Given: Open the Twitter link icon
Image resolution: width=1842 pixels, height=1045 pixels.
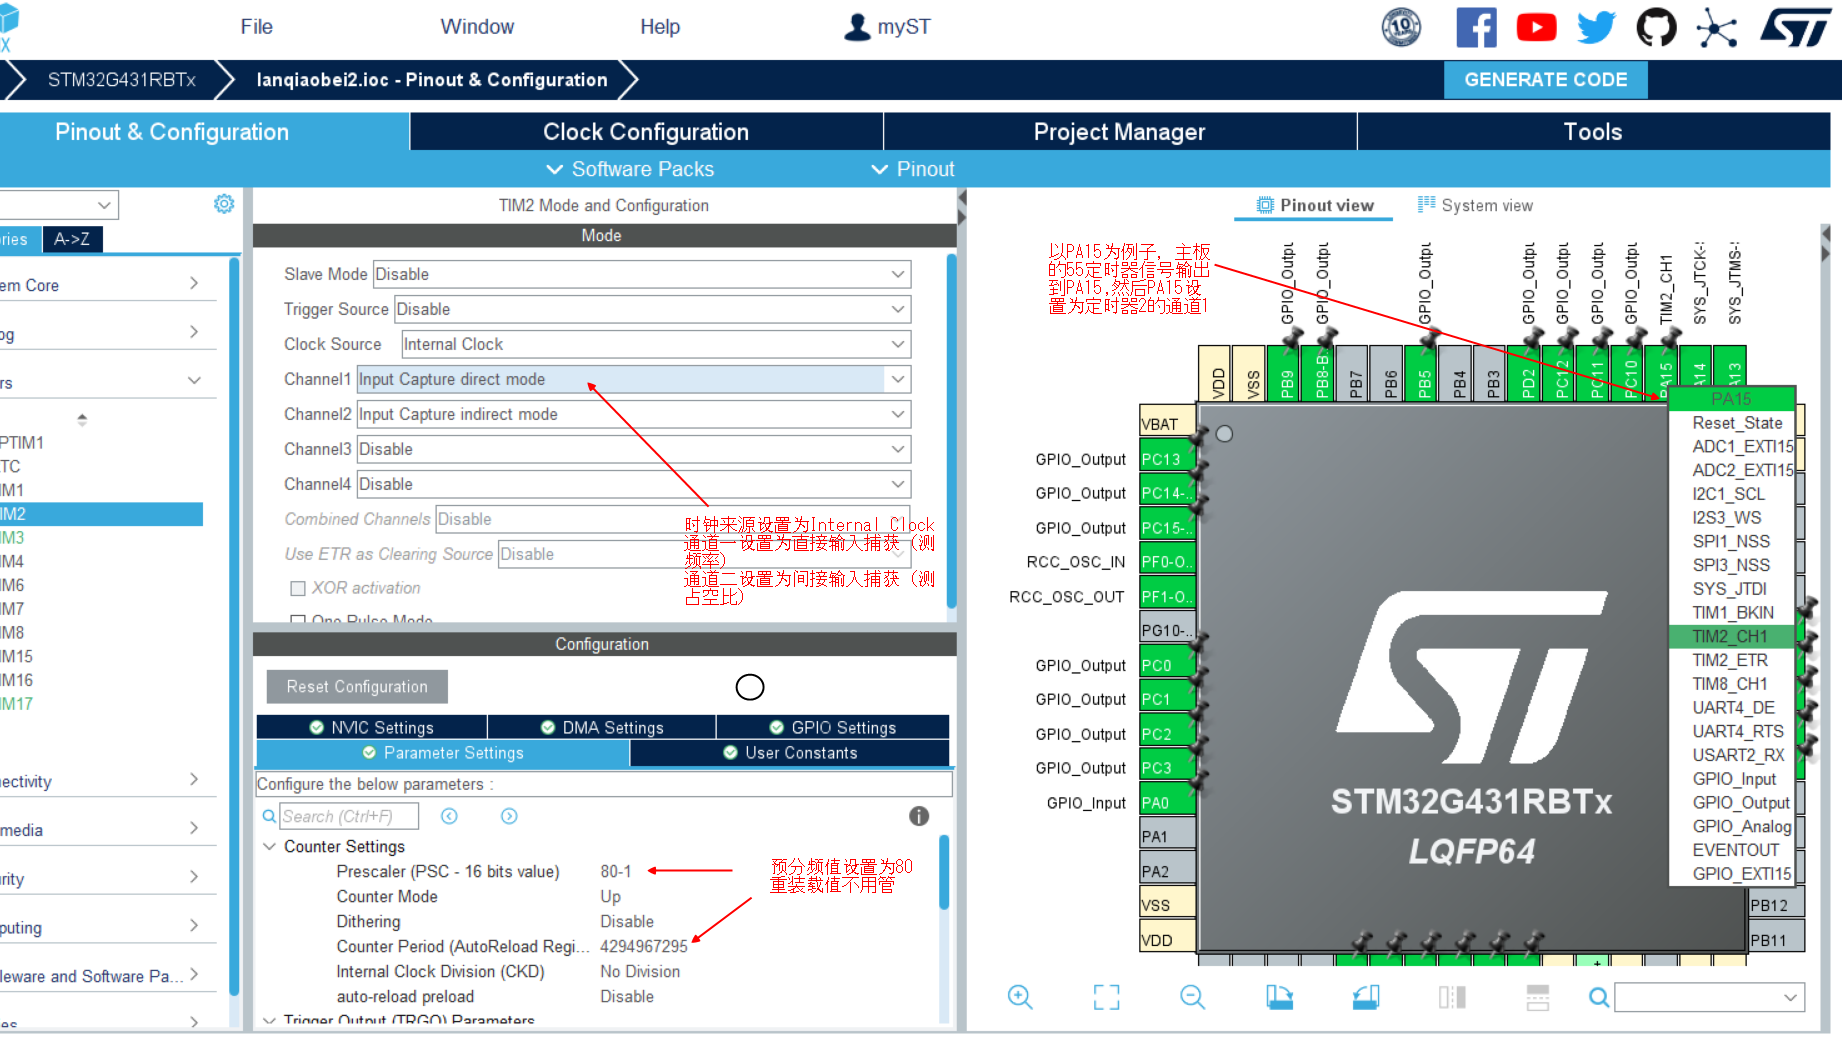Looking at the screenshot, I should coord(1596,27).
